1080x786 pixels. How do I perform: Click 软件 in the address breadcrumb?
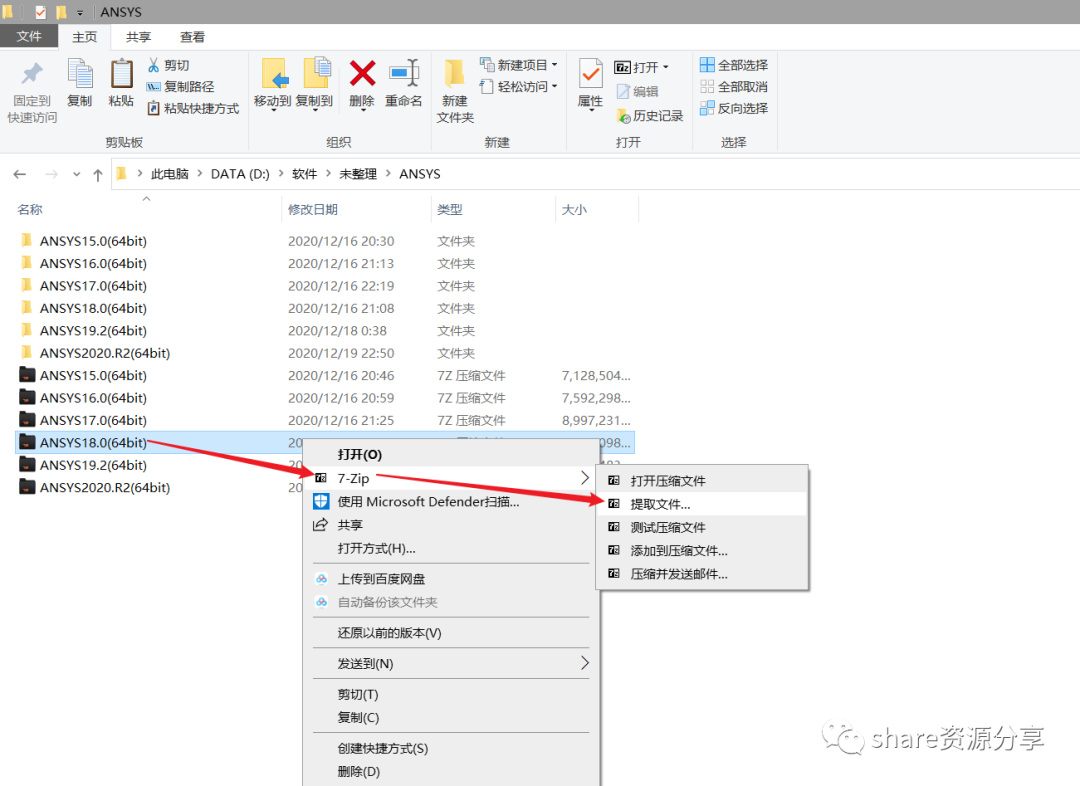tap(304, 174)
